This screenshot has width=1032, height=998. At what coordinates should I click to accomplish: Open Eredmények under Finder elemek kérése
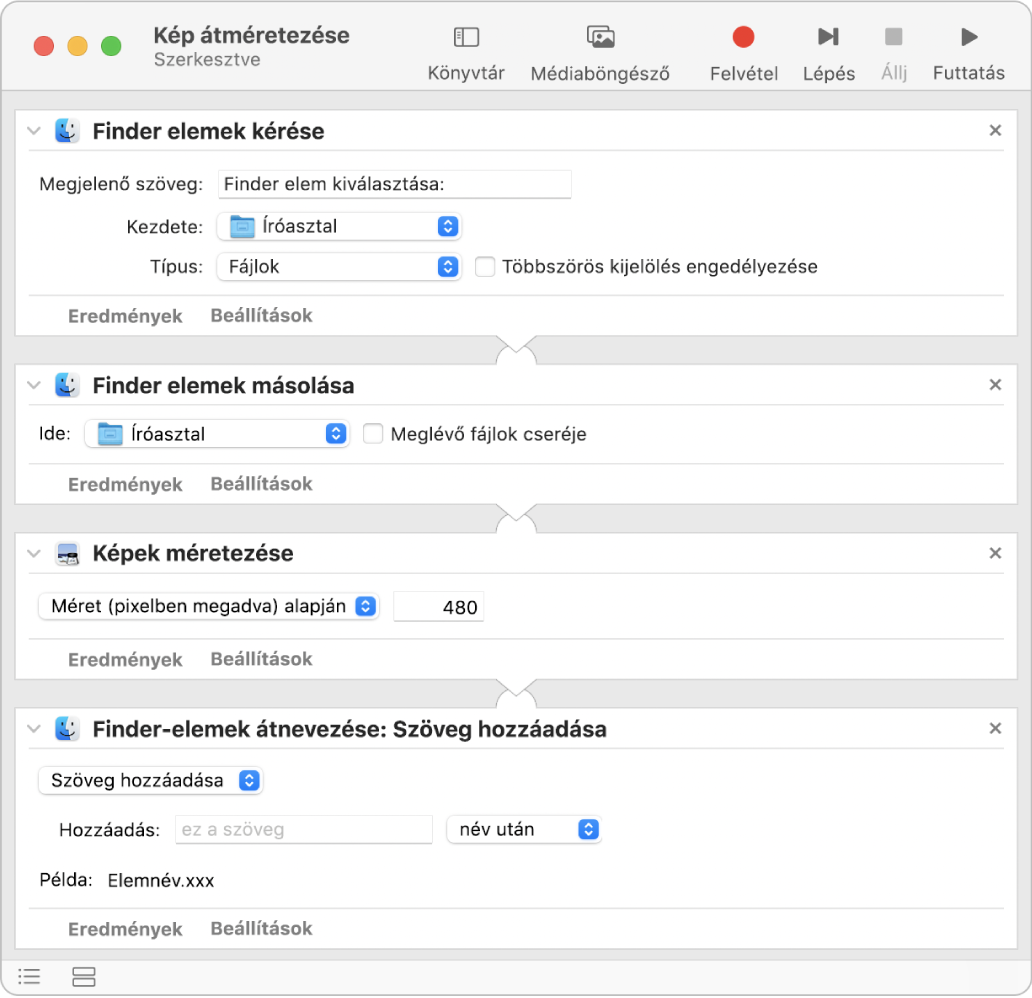125,316
